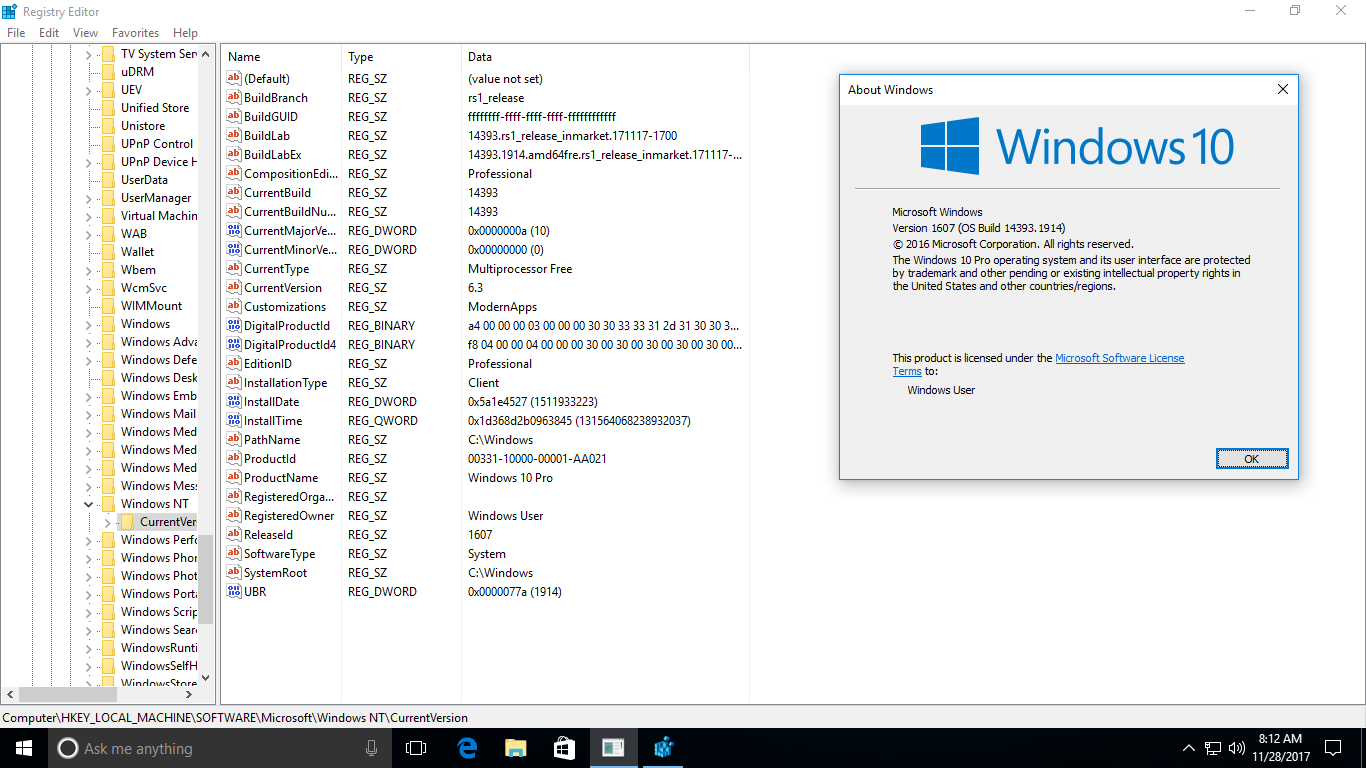Click the 'Multiprocessor Free' data cell
The width and height of the screenshot is (1366, 768).
tap(520, 269)
